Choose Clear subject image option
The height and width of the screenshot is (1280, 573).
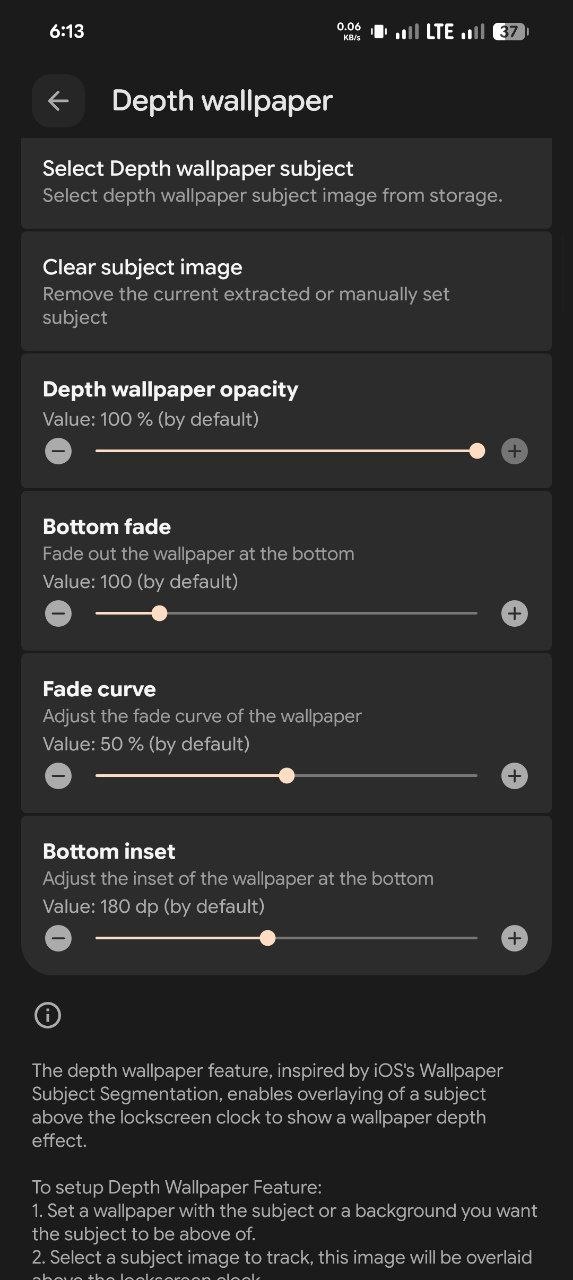coord(286,291)
